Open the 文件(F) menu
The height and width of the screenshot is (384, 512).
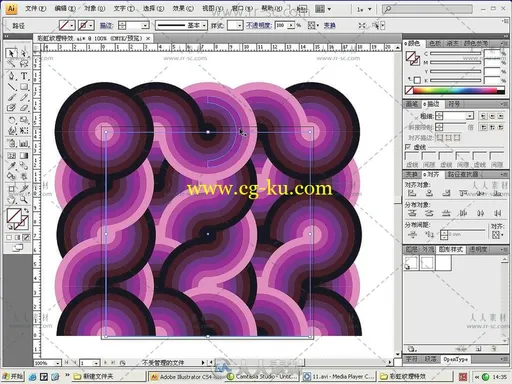tap(36, 8)
